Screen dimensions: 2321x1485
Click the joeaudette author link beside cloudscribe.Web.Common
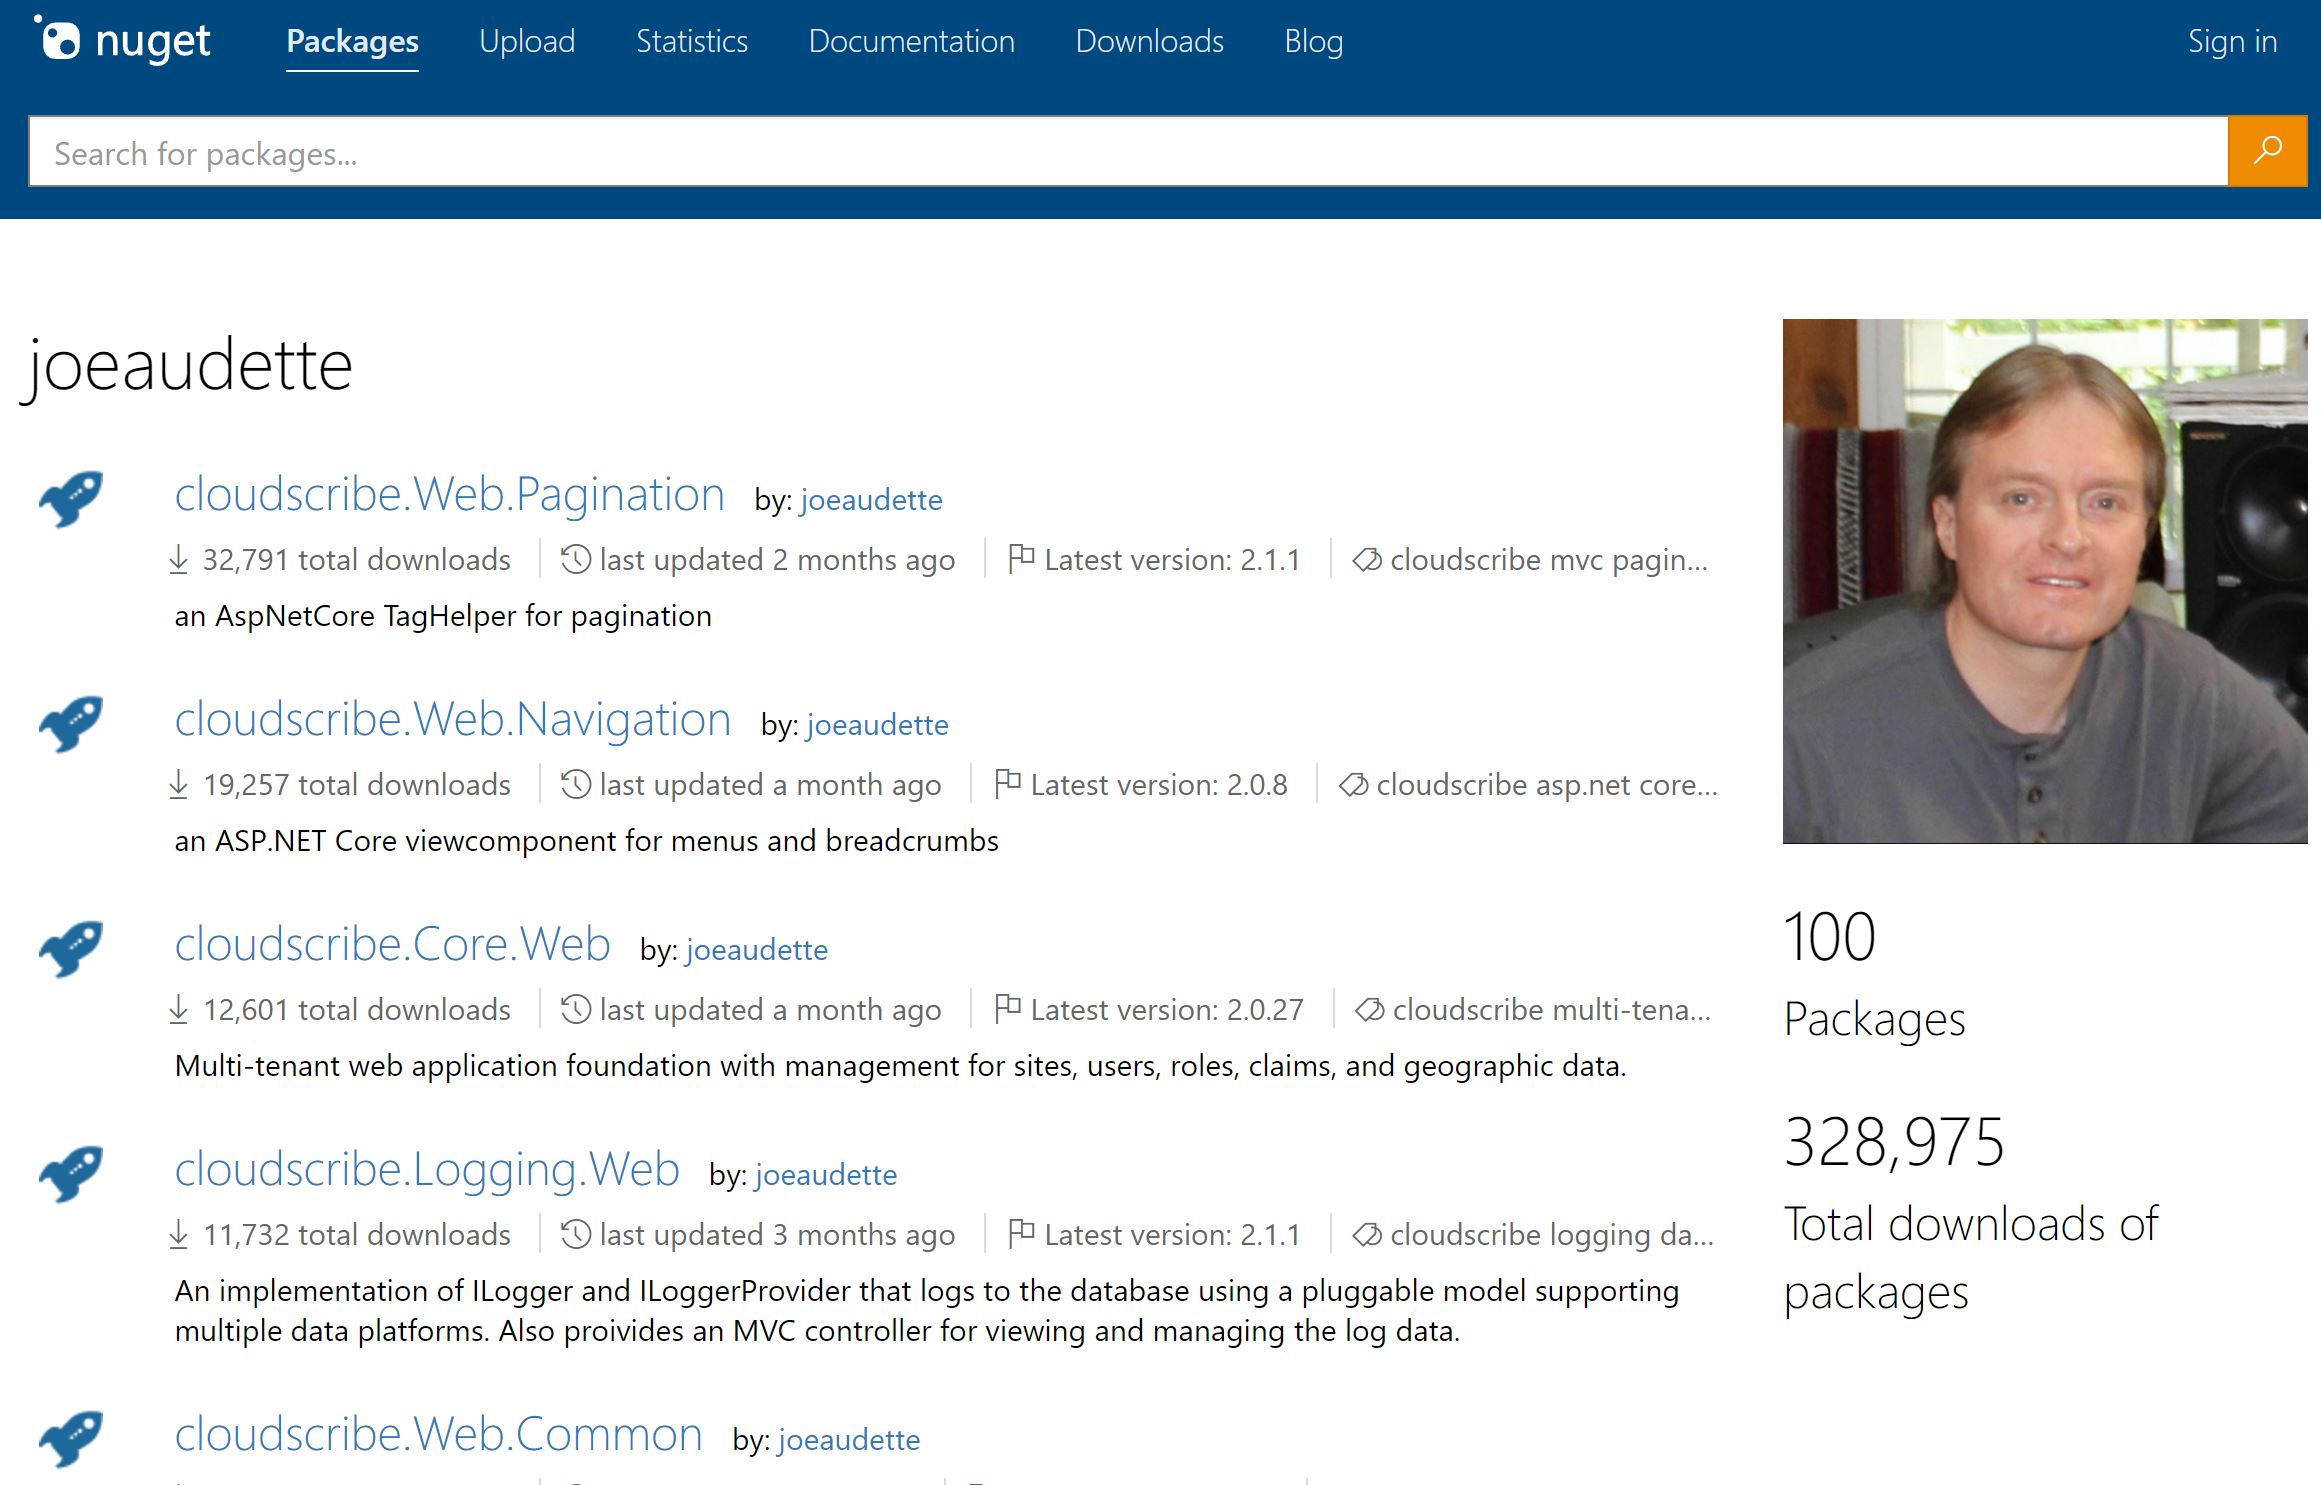849,1439
